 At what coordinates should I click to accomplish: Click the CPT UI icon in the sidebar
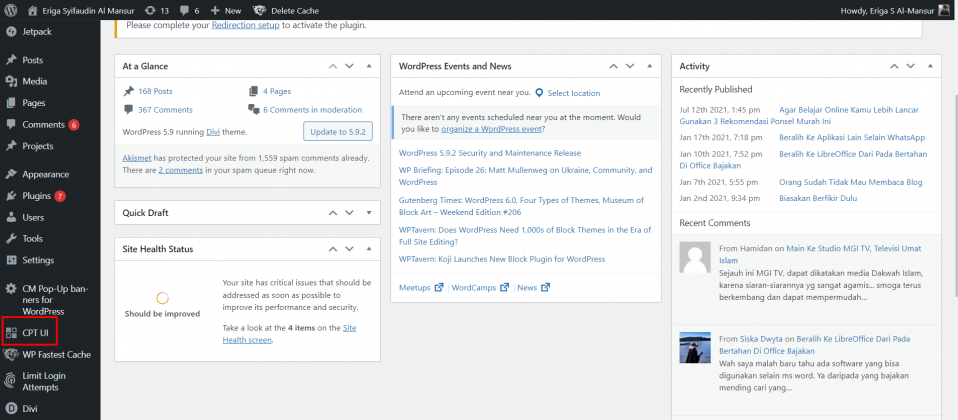point(10,333)
